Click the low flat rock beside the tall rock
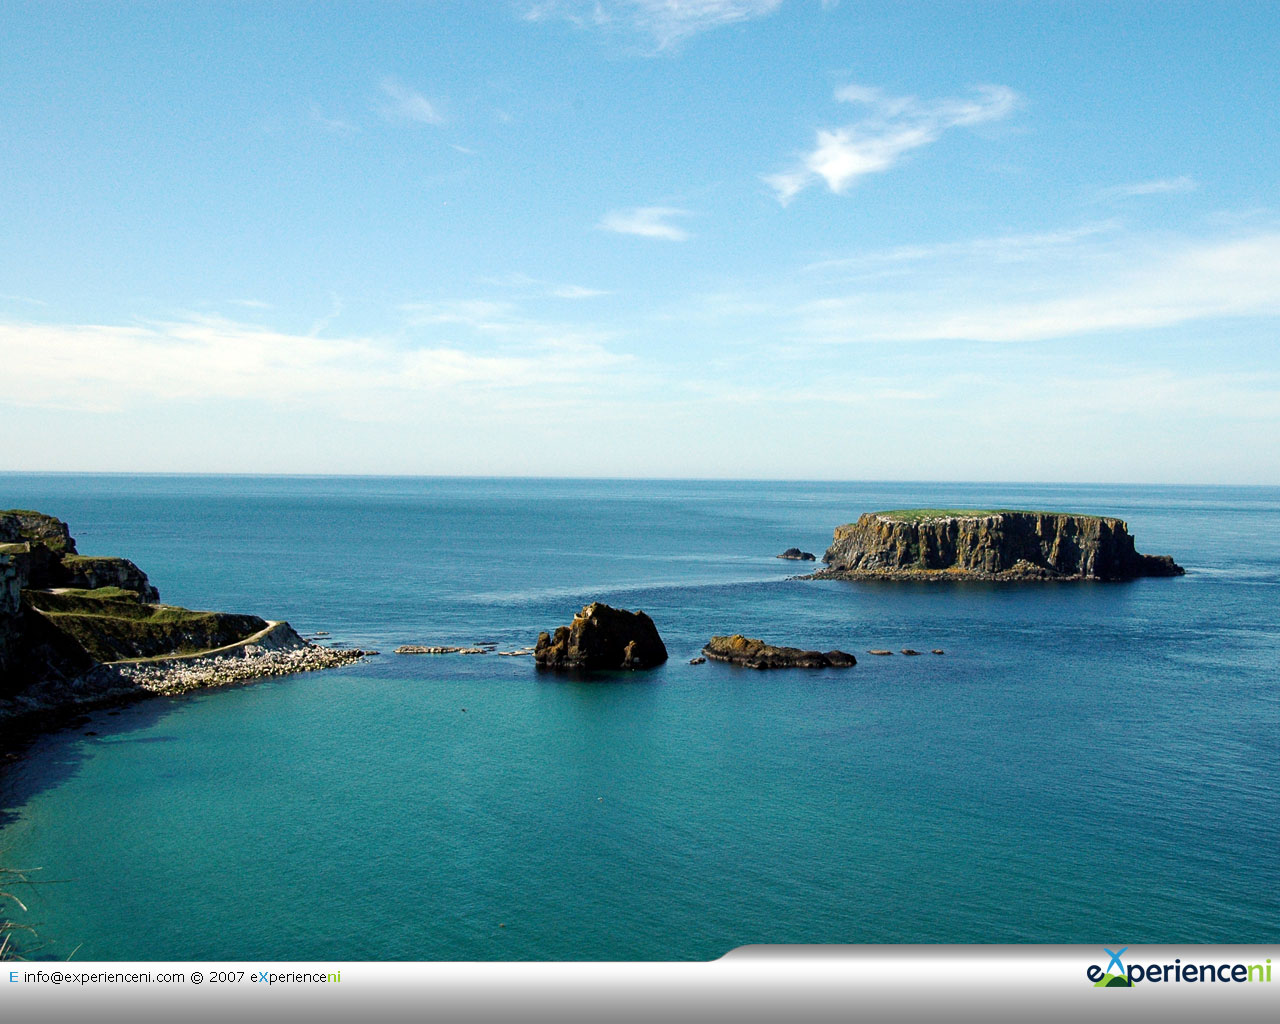Viewport: 1280px width, 1024px height. click(x=777, y=654)
